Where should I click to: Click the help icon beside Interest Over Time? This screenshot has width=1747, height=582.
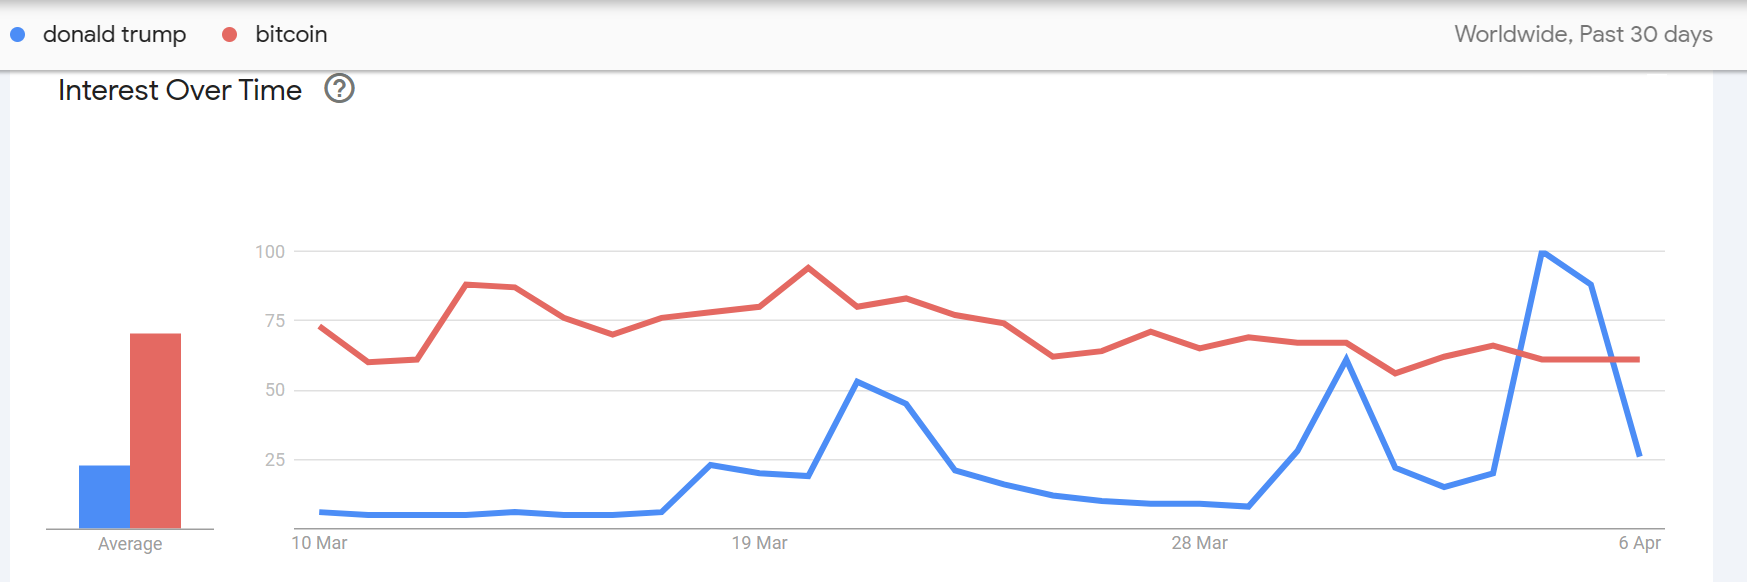[340, 89]
